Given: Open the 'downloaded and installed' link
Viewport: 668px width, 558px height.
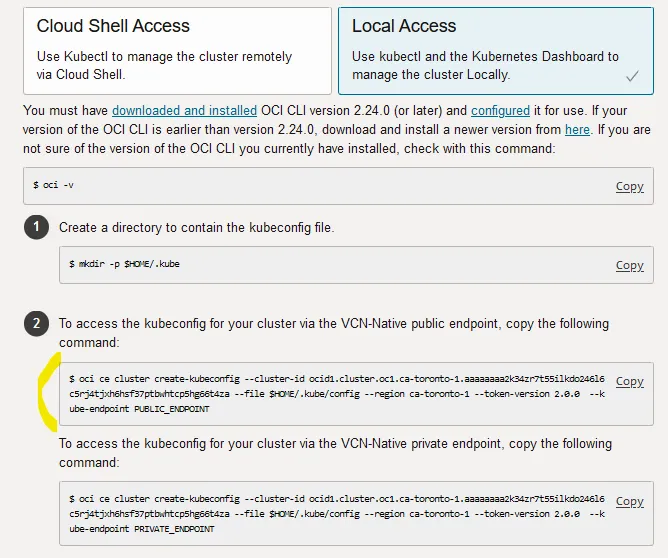Looking at the screenshot, I should 185,110.
